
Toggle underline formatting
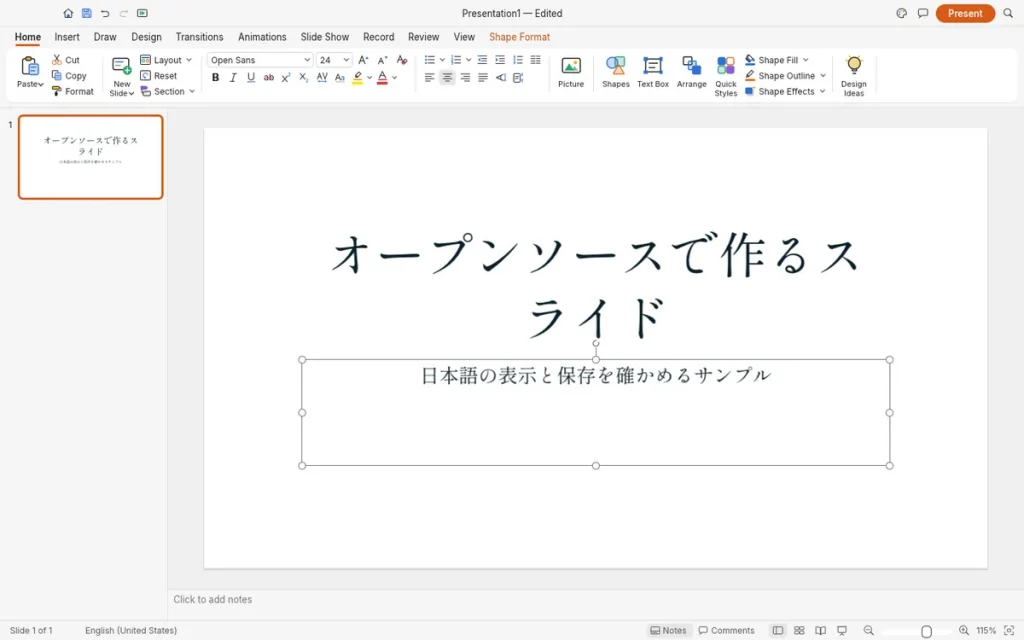pyautogui.click(x=251, y=78)
